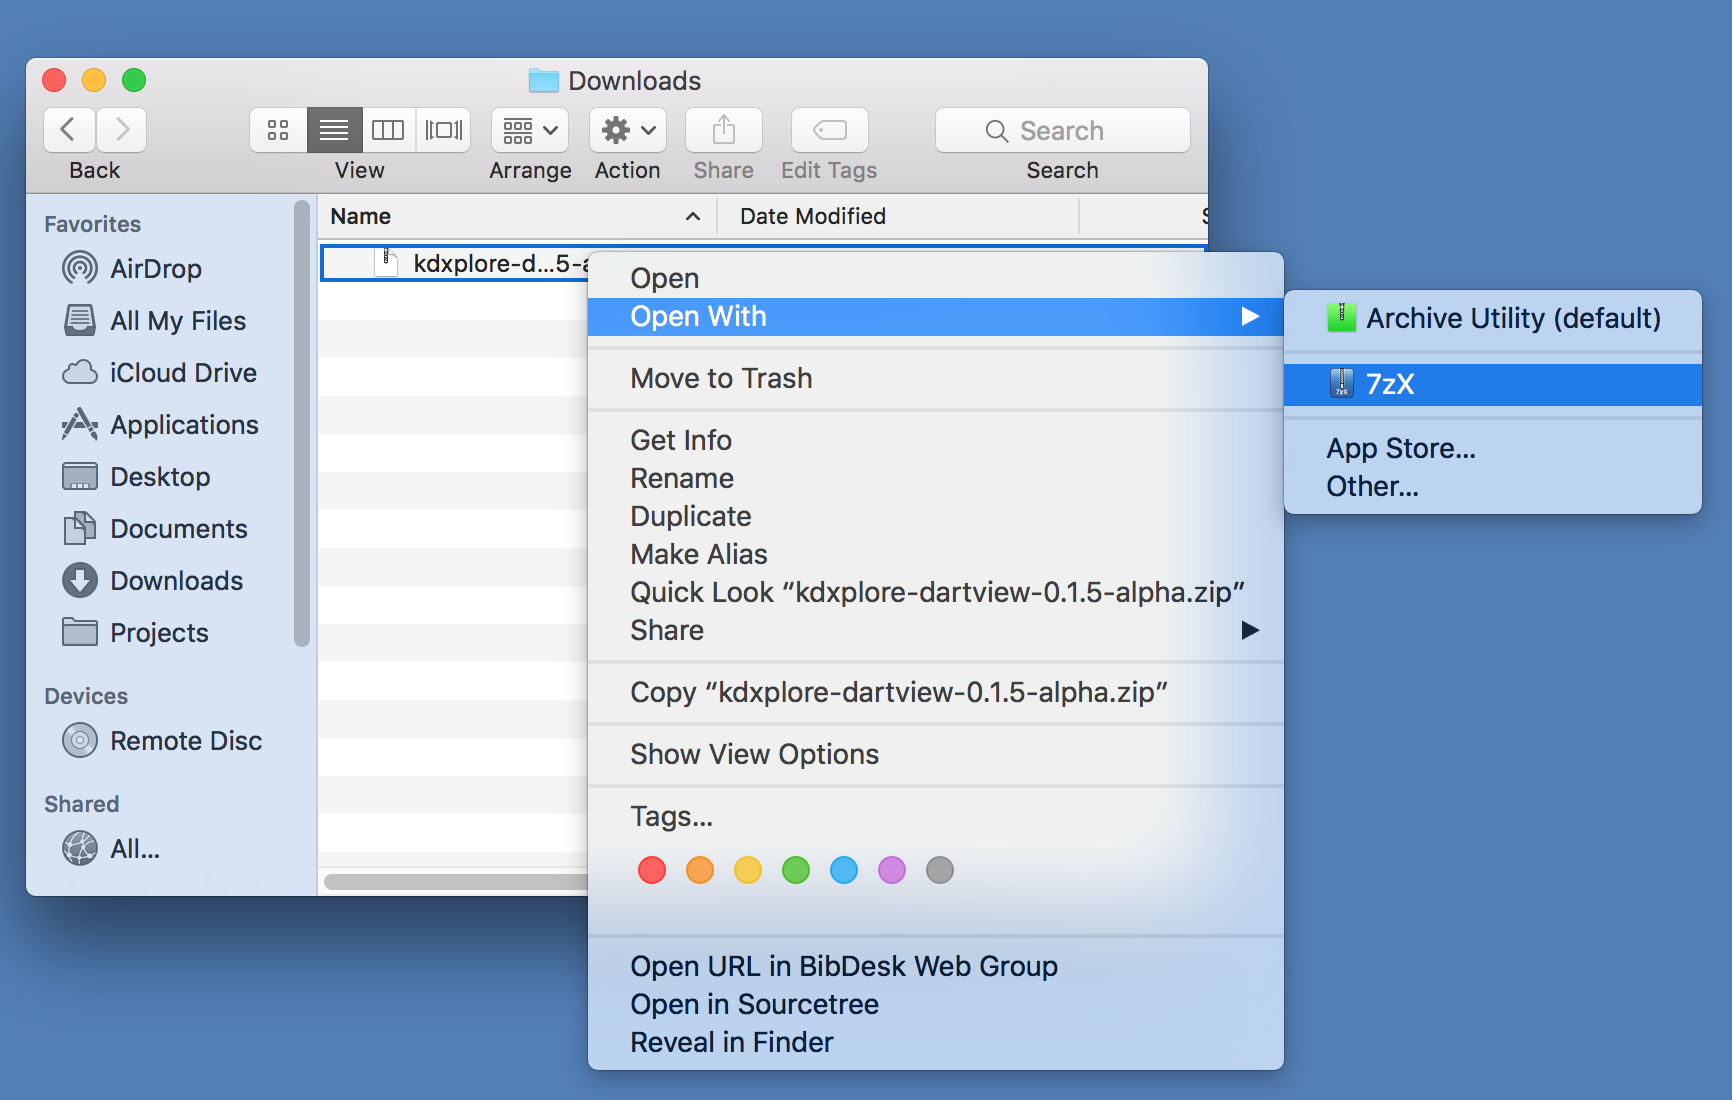Screen dimensions: 1732x1100
Task: Click the Edit Tags toolbar button
Action: [x=830, y=130]
